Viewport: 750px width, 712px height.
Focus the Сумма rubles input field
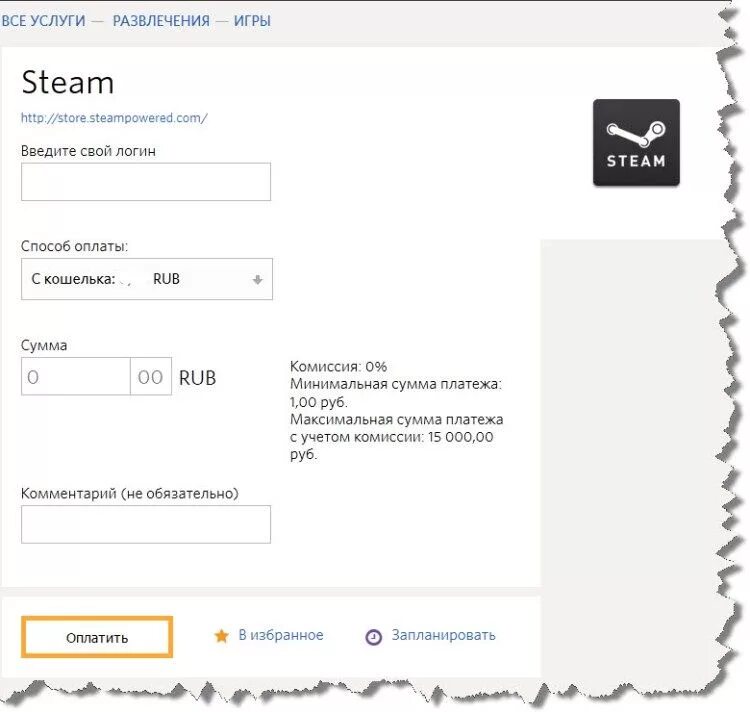tap(76, 376)
